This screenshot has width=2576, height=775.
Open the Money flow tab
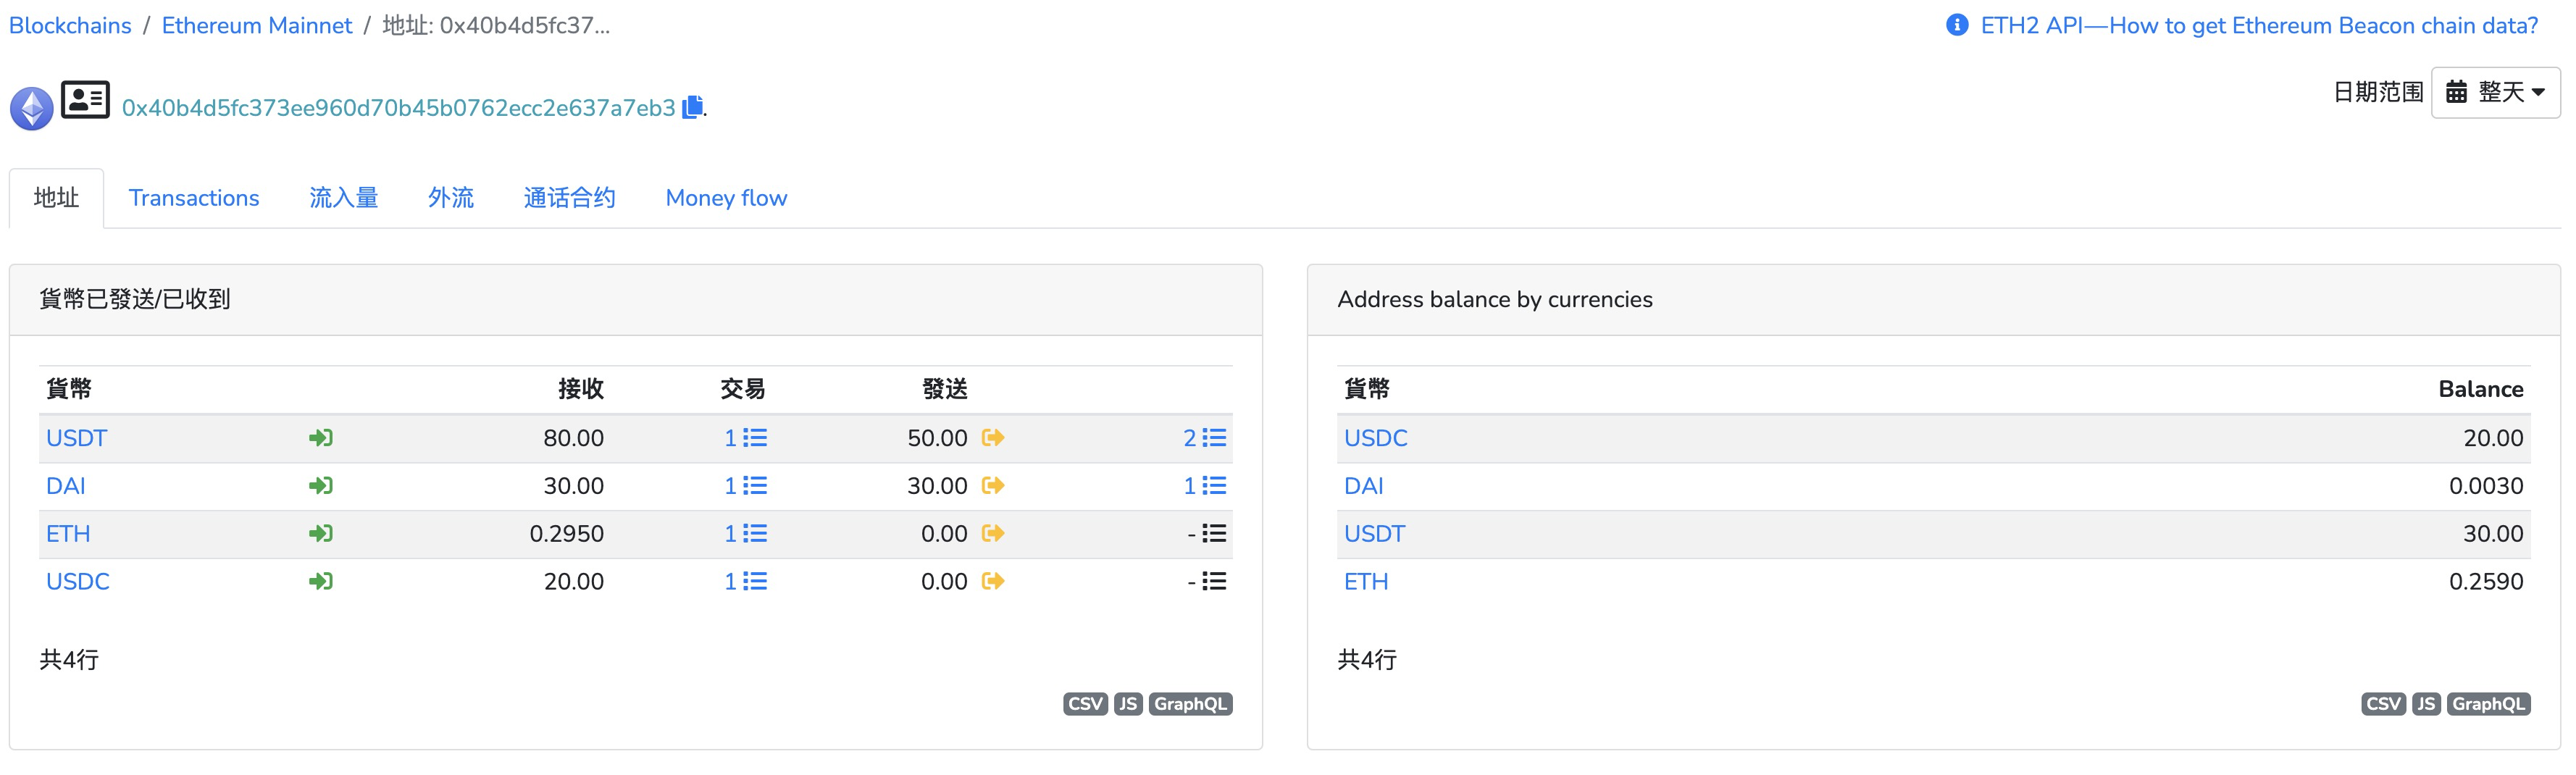(x=725, y=197)
